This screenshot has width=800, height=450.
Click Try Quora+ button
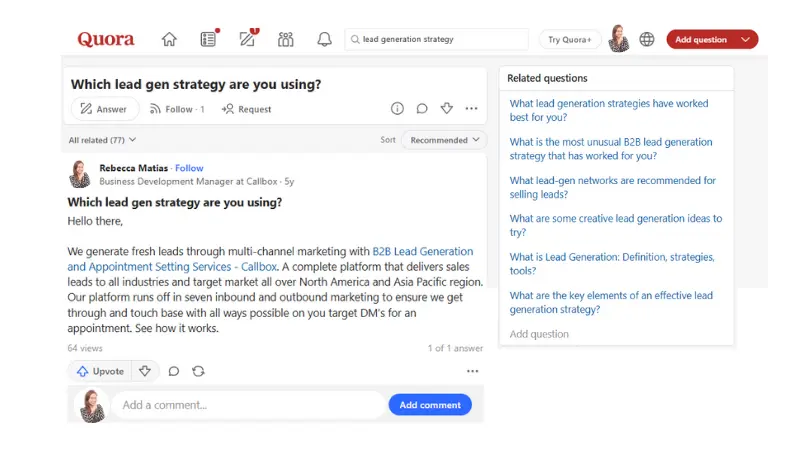[x=569, y=39]
